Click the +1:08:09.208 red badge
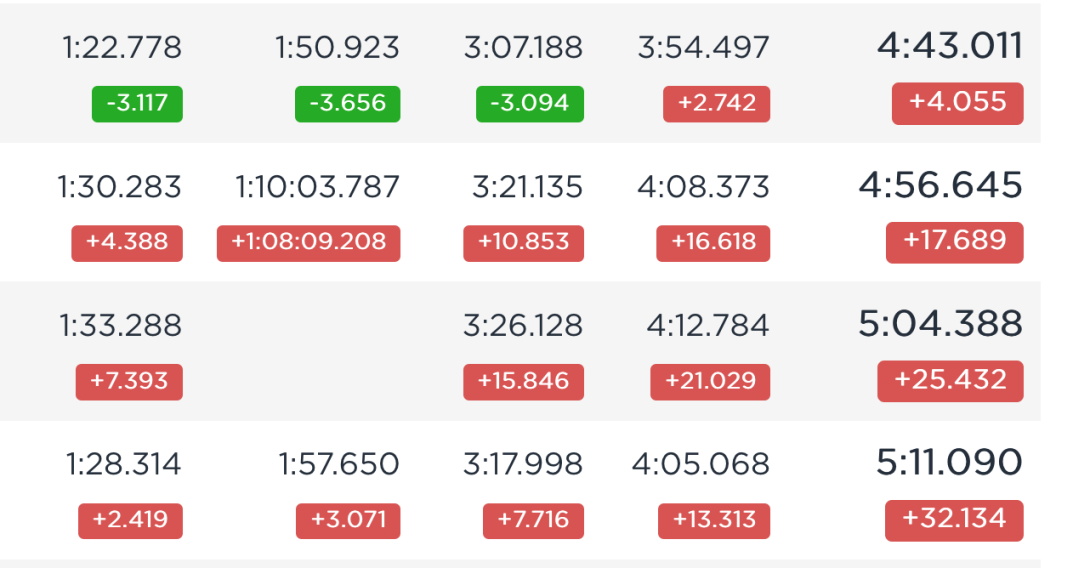Viewport: 1090px width, 568px height. pos(309,243)
